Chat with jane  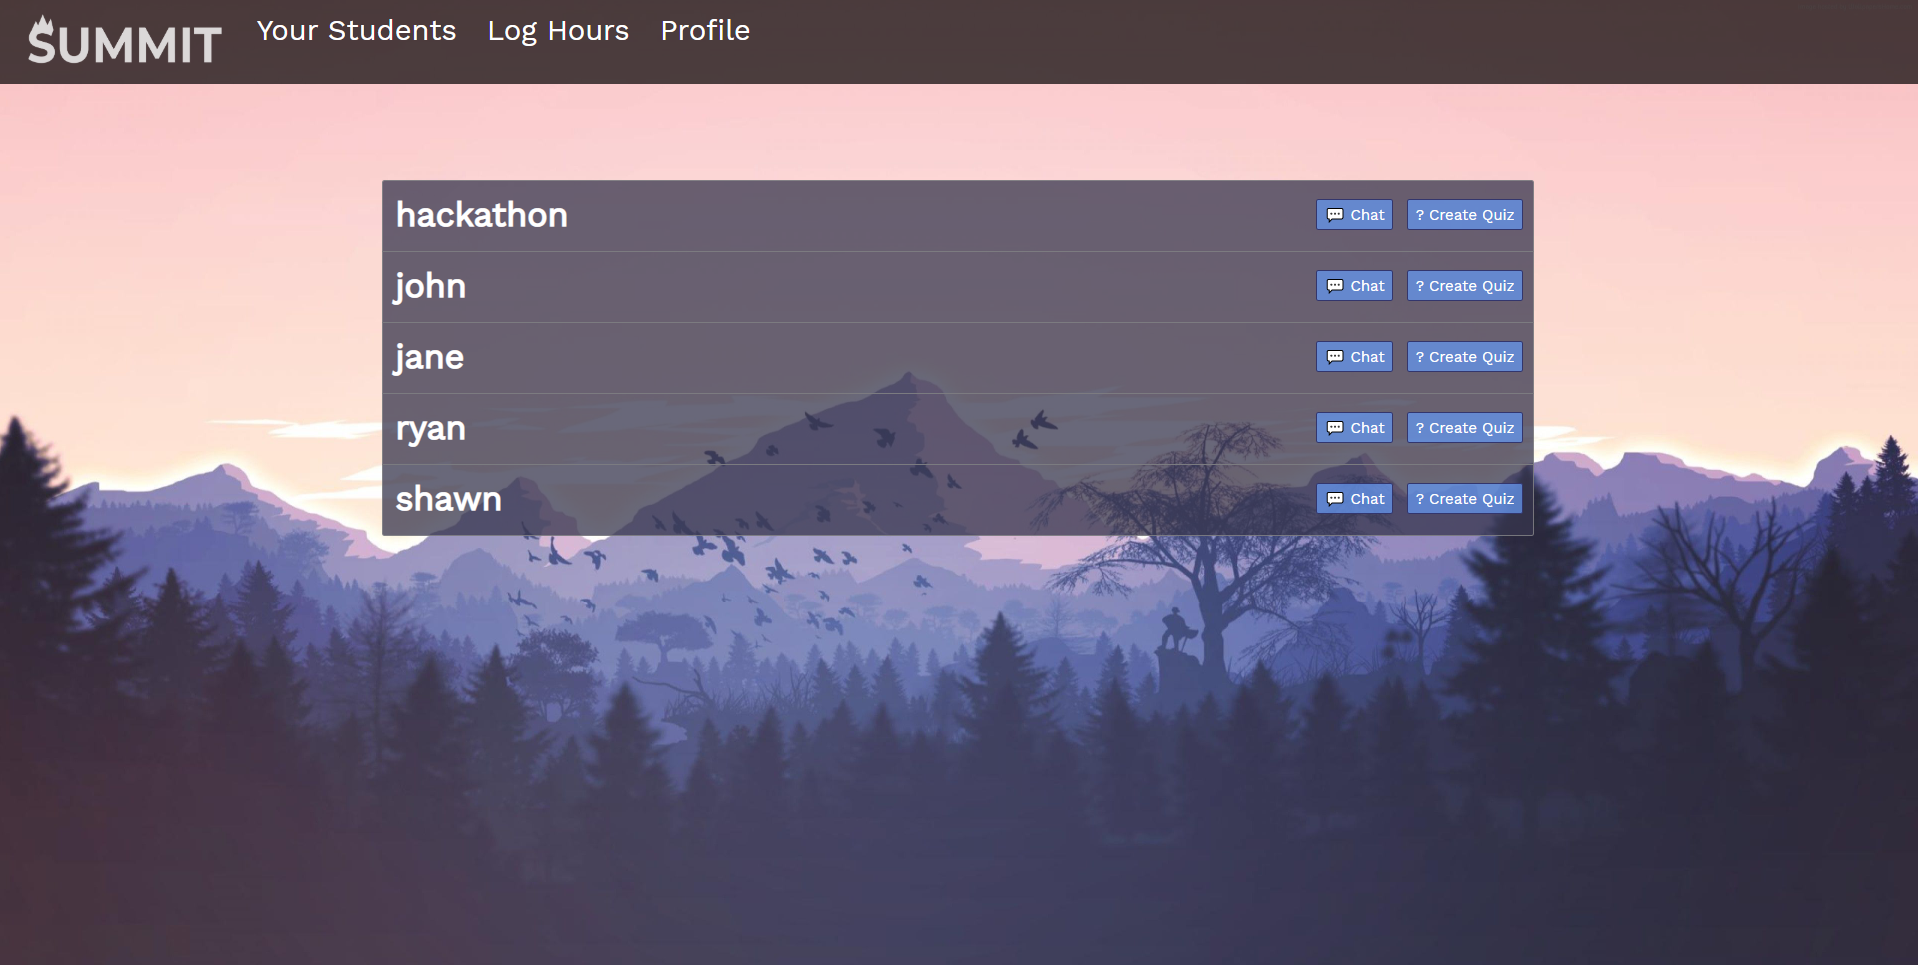tap(1354, 357)
